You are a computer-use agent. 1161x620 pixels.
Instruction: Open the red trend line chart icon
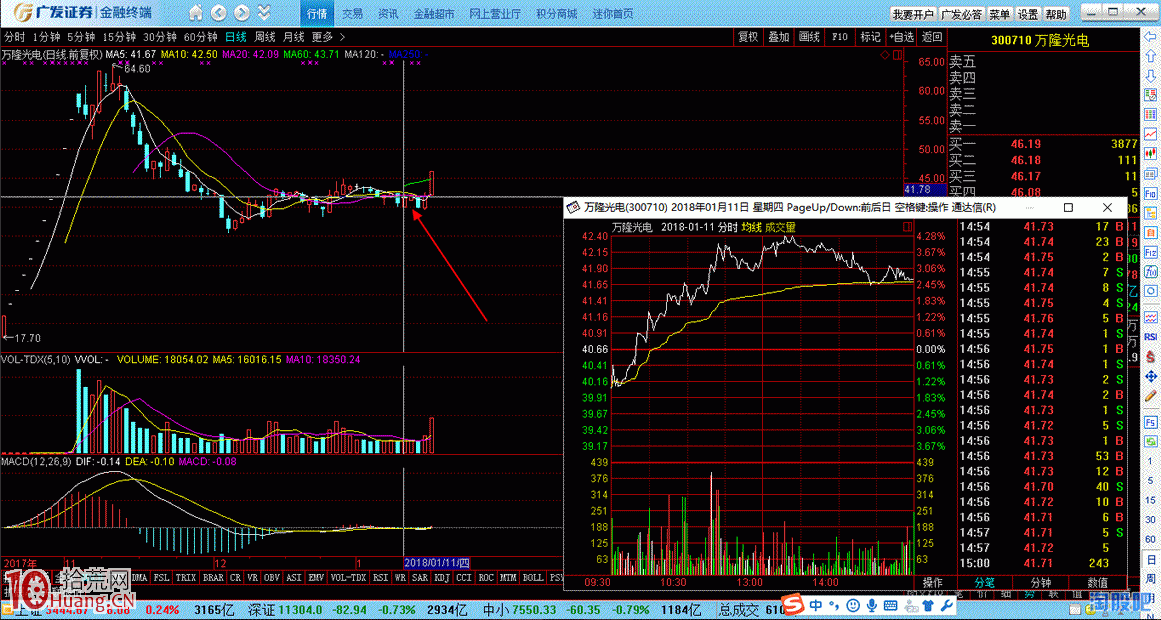tap(1151, 133)
